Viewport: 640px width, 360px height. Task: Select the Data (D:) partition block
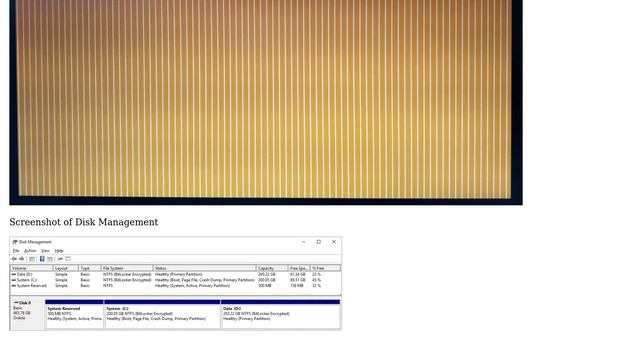tap(281, 313)
